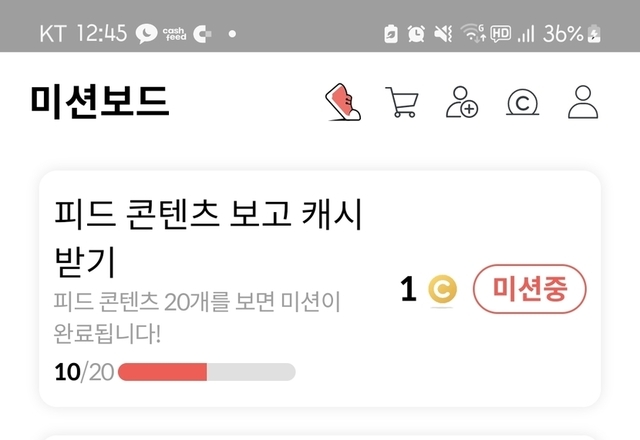Tap the muted sound status icon
The image size is (640, 440).
[443, 34]
